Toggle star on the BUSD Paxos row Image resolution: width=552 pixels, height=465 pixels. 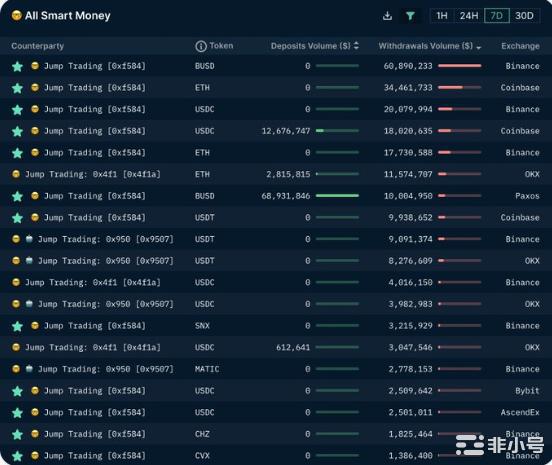(x=17, y=196)
